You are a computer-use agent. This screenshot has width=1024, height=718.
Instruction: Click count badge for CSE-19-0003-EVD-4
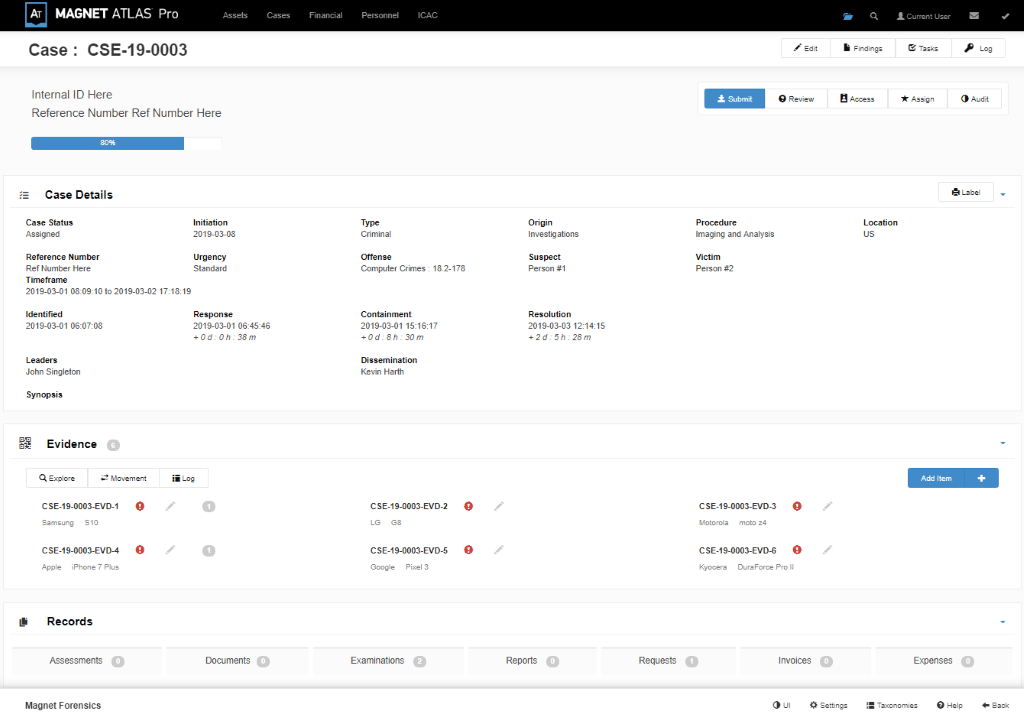point(208,551)
